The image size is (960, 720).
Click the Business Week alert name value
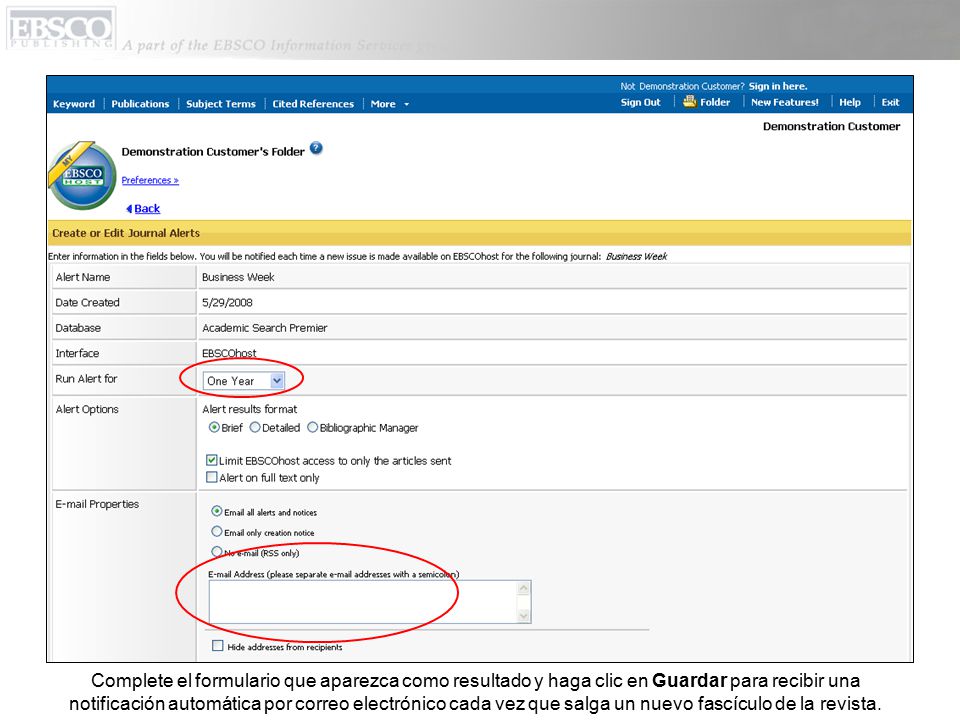[x=238, y=277]
